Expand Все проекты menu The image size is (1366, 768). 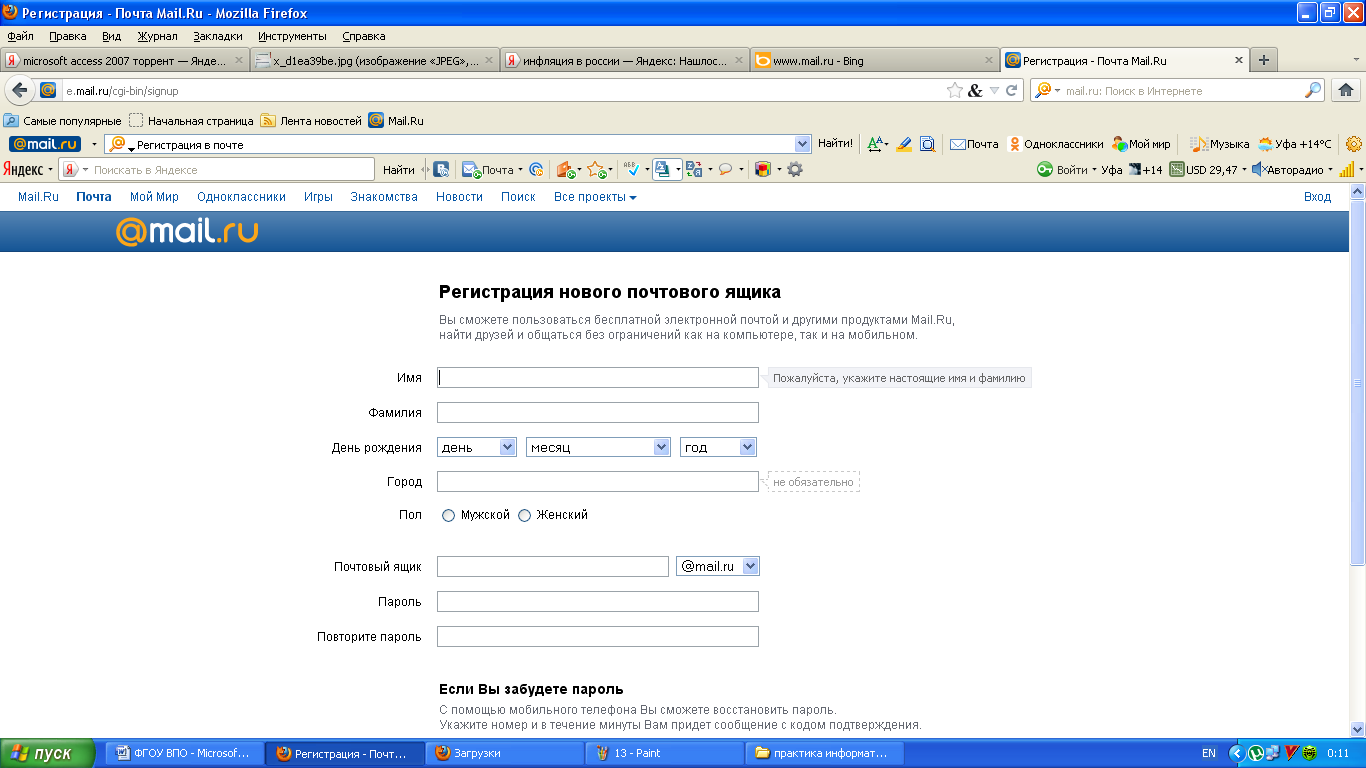click(595, 197)
